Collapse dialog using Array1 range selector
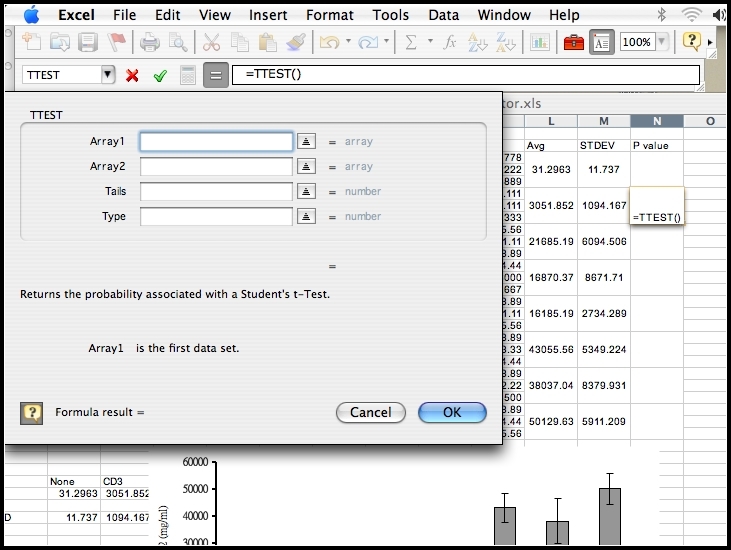 (x=306, y=141)
